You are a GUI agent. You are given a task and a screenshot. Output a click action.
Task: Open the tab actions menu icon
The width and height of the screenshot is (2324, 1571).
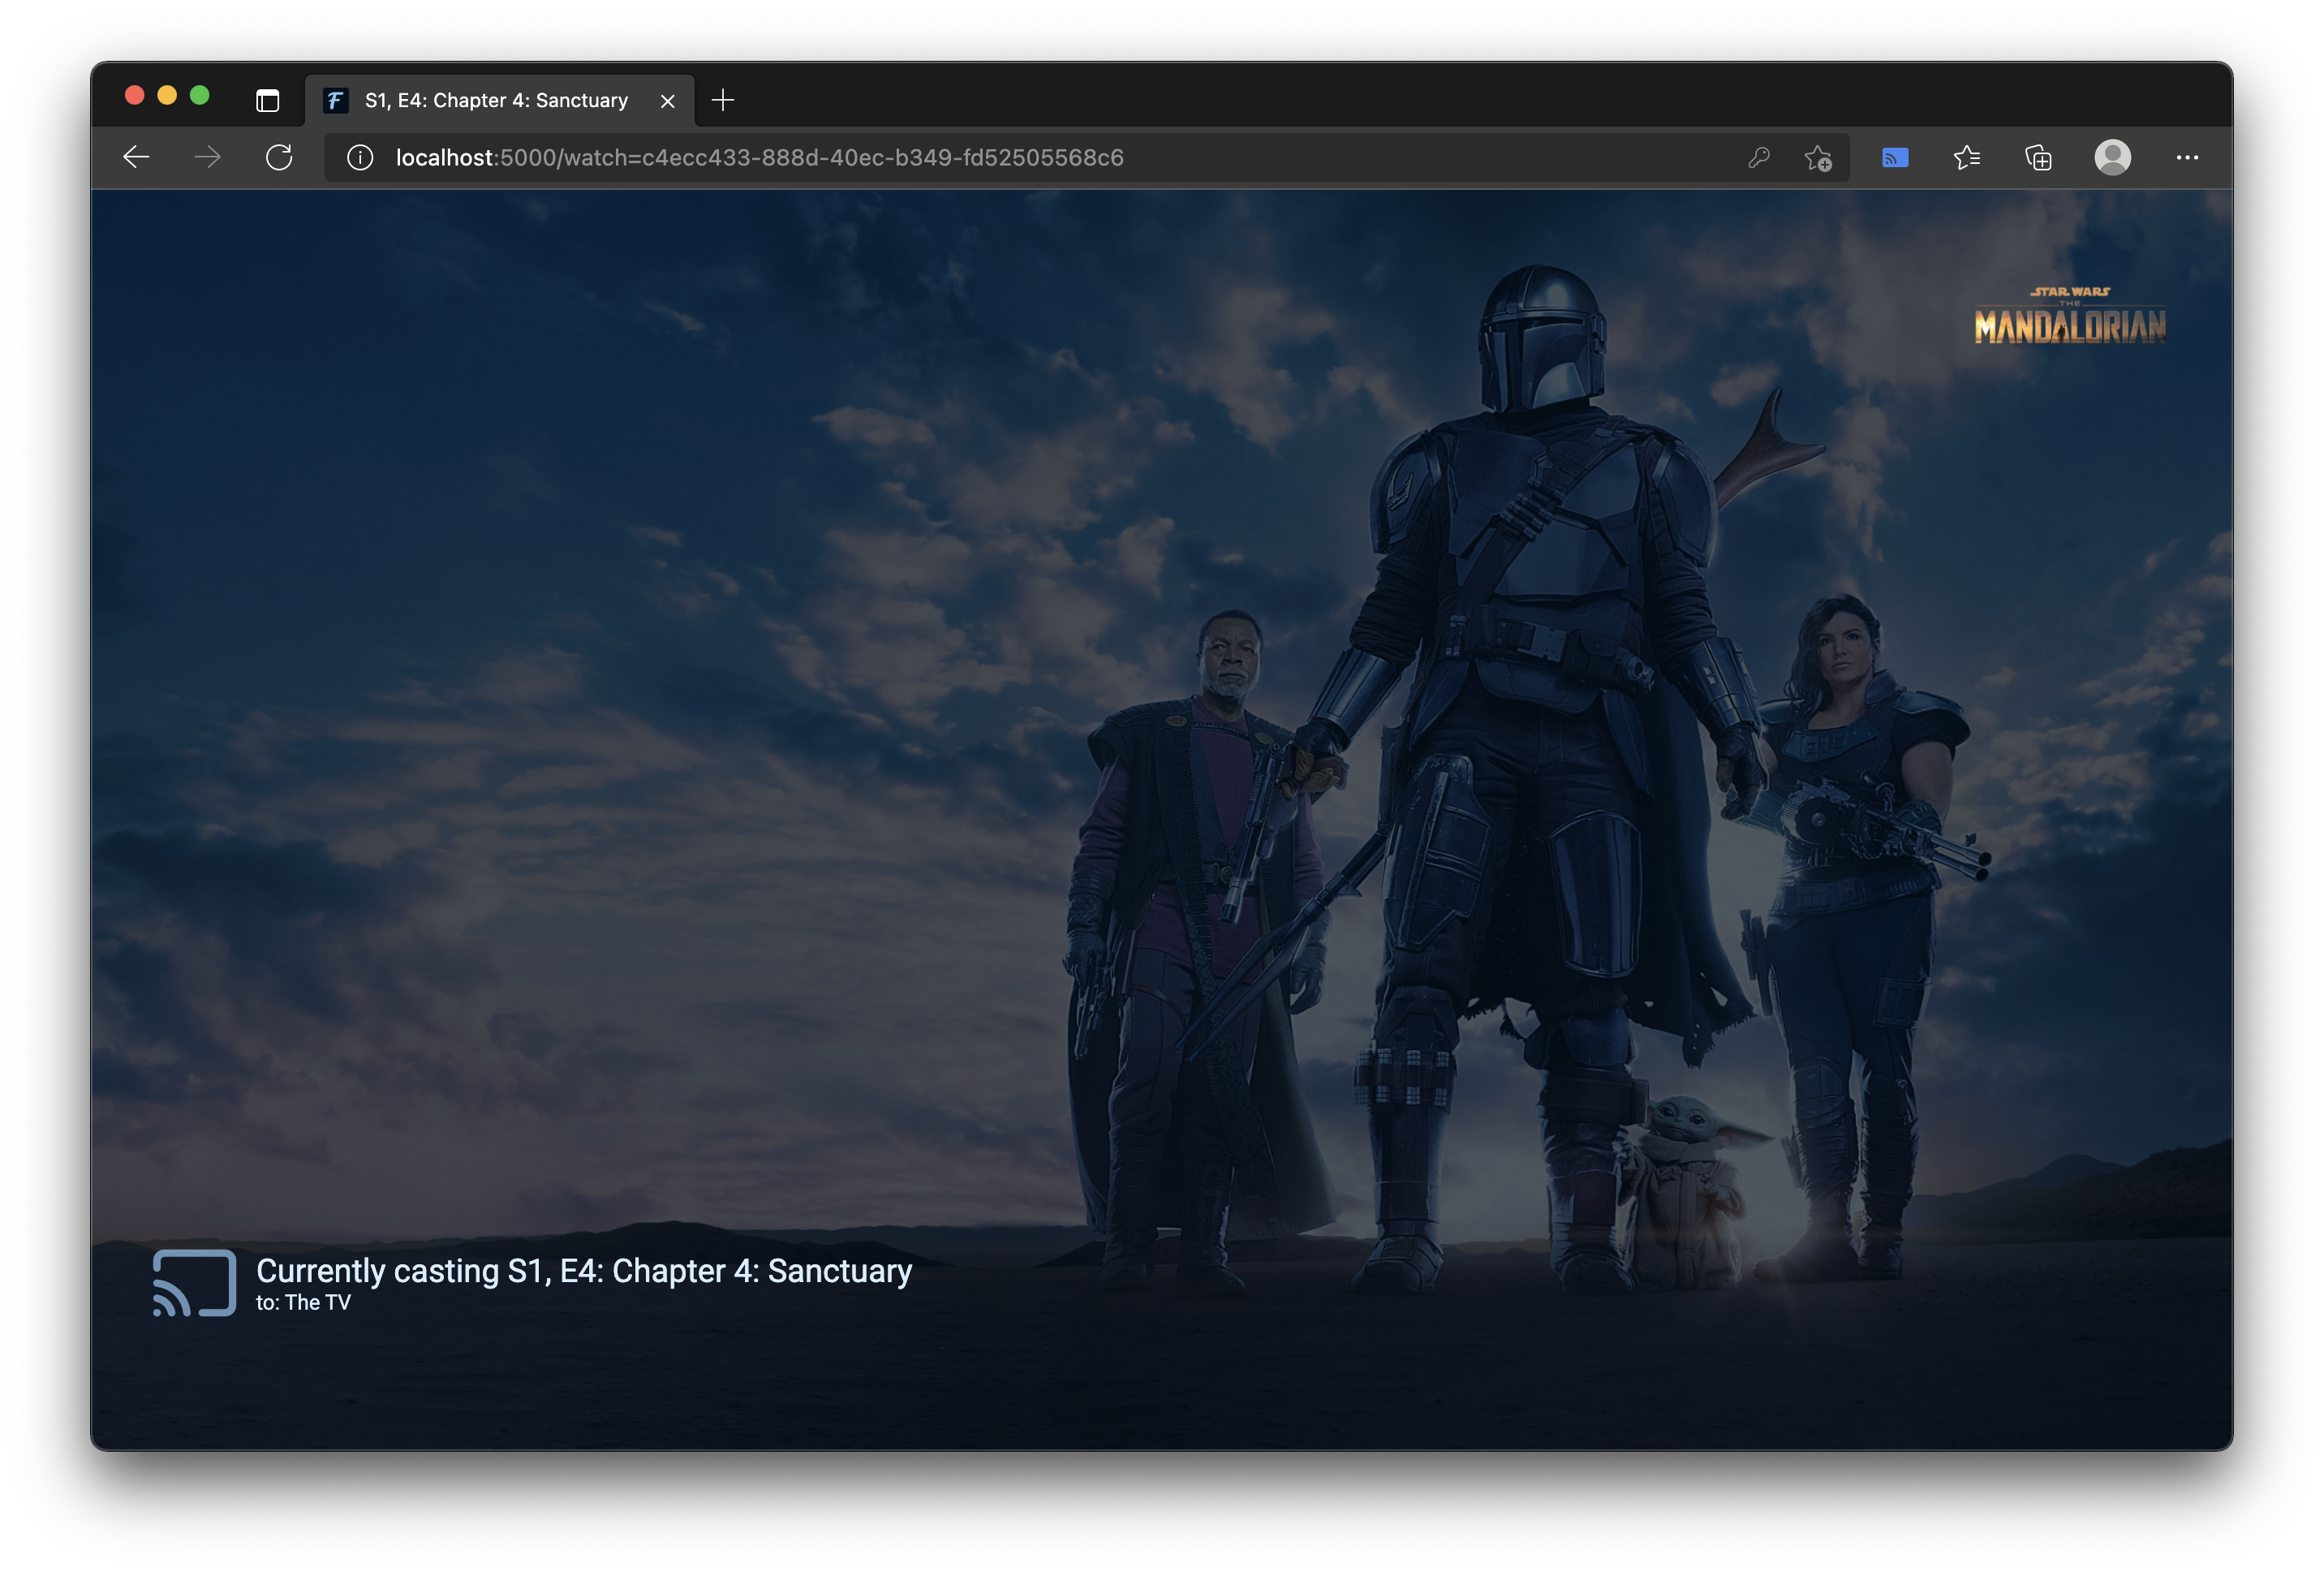click(267, 100)
